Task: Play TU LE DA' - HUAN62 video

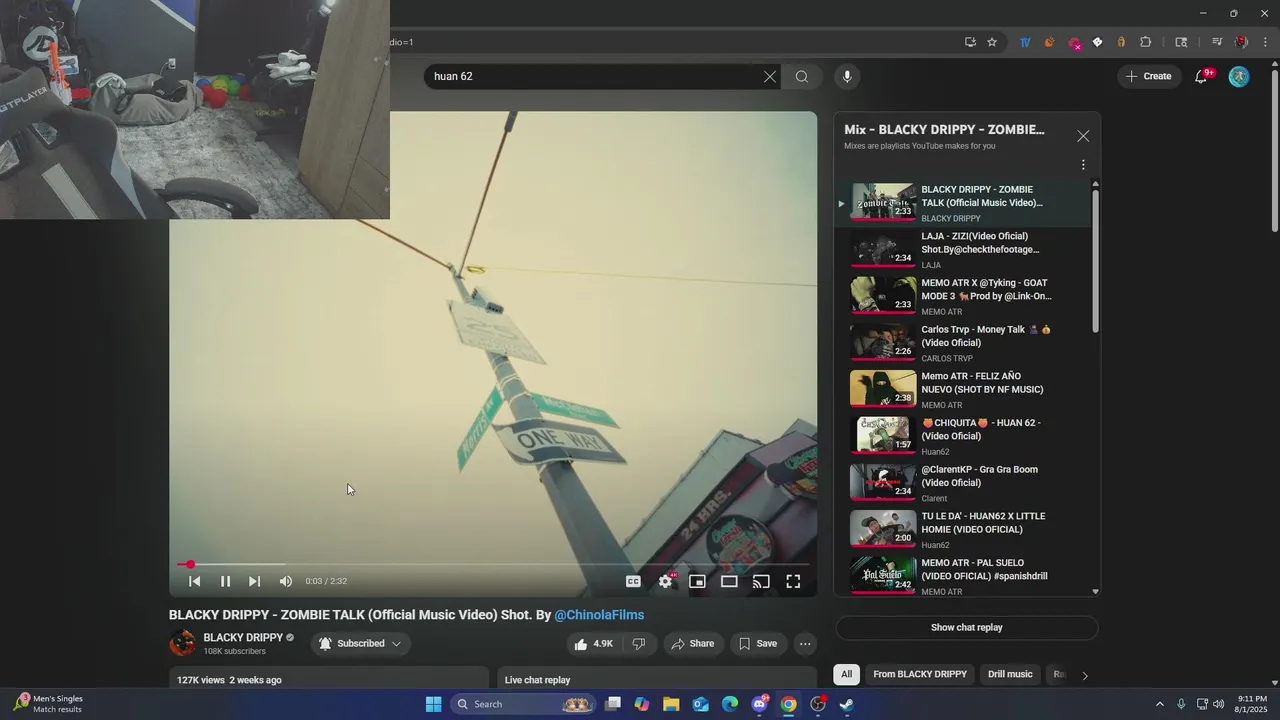Action: [965, 530]
